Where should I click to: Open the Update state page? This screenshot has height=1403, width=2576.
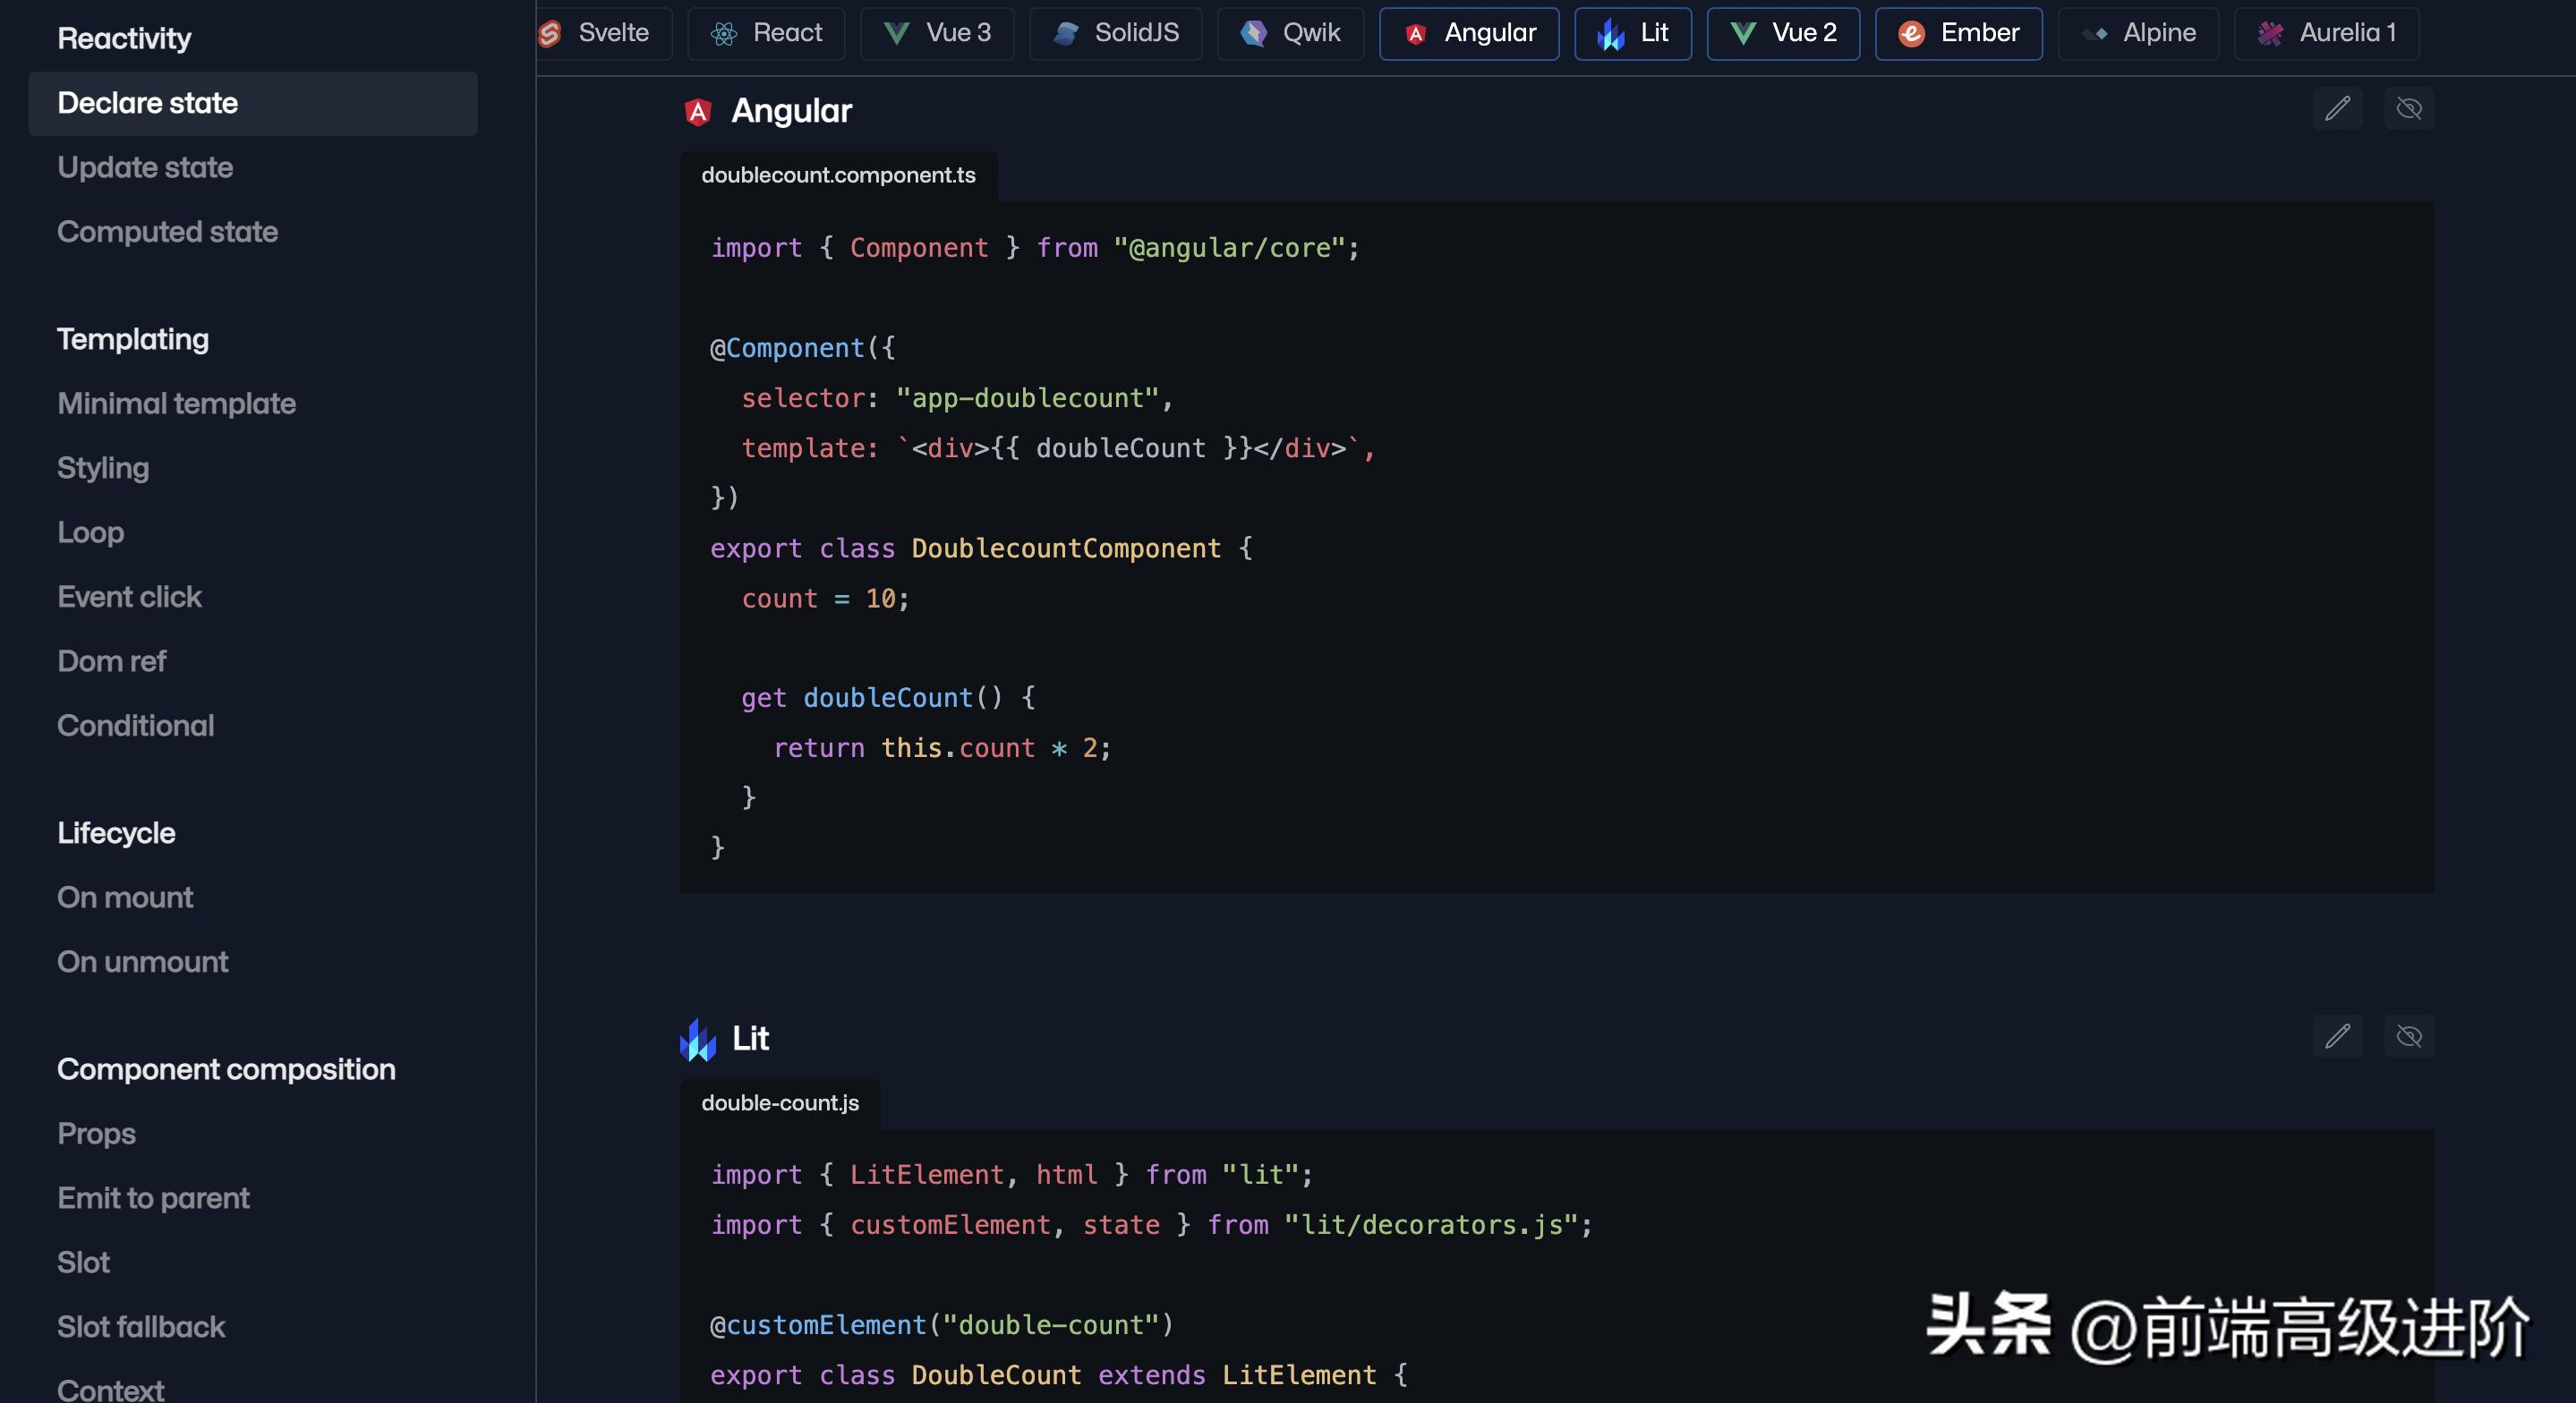tap(145, 167)
